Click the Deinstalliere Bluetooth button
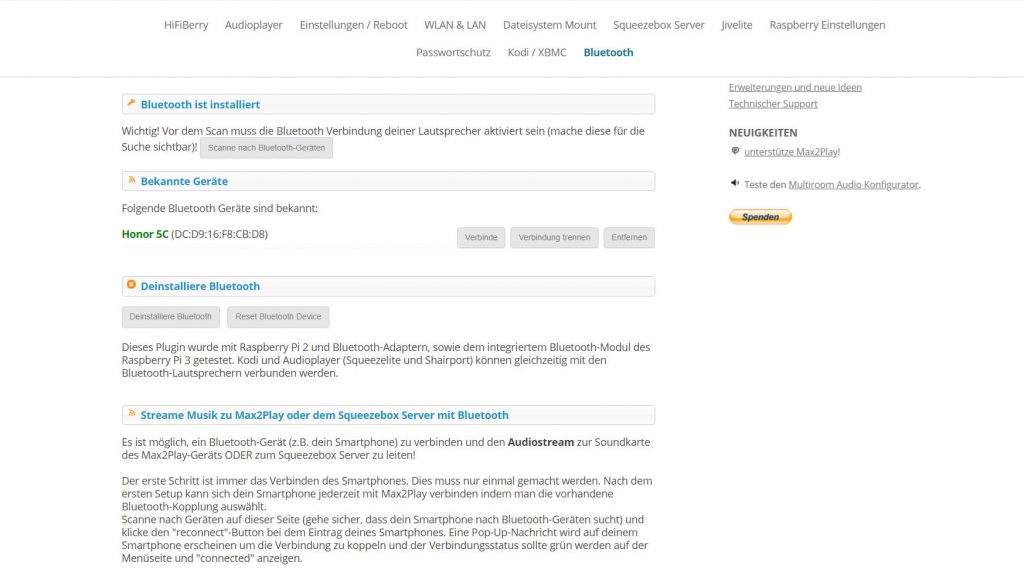The width and height of the screenshot is (1024, 576). tap(170, 317)
